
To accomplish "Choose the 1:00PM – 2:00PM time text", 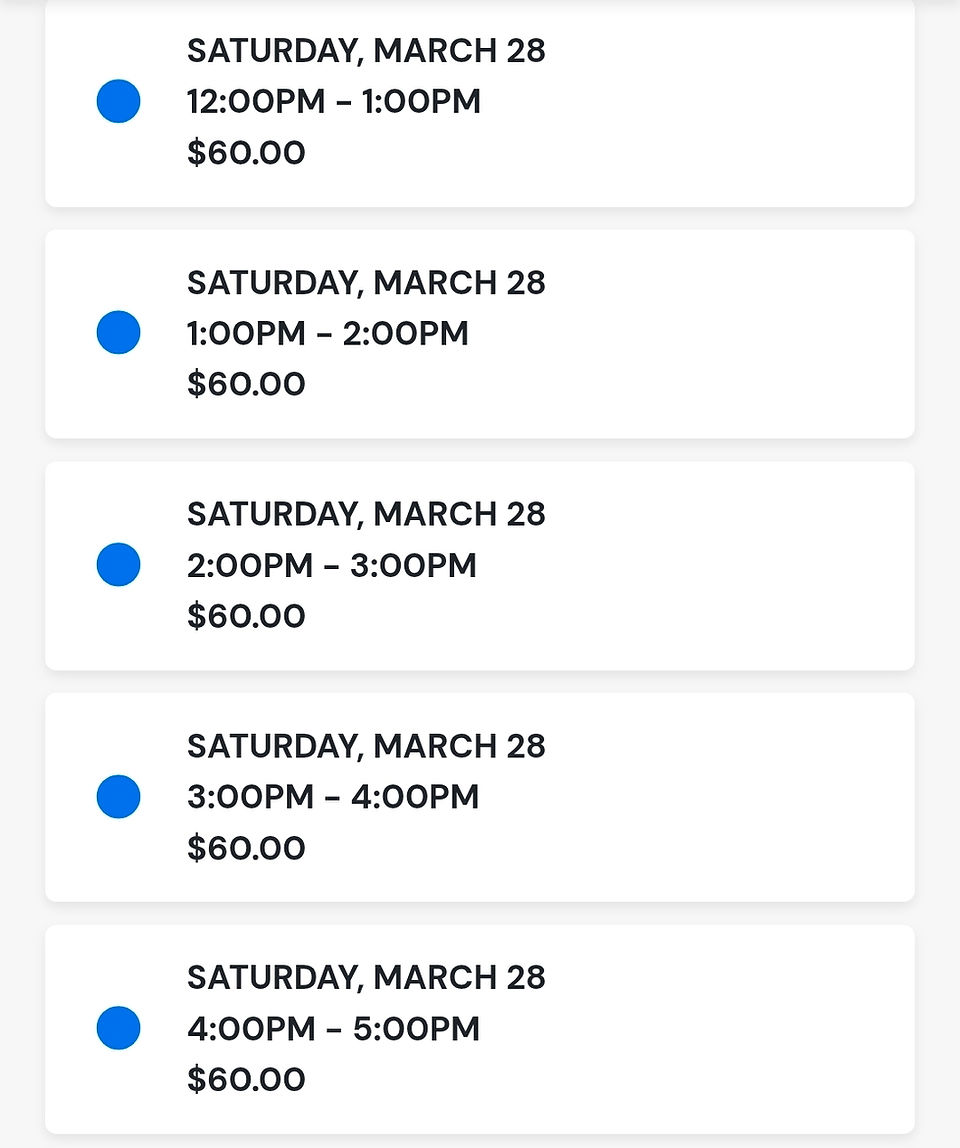I will point(328,333).
